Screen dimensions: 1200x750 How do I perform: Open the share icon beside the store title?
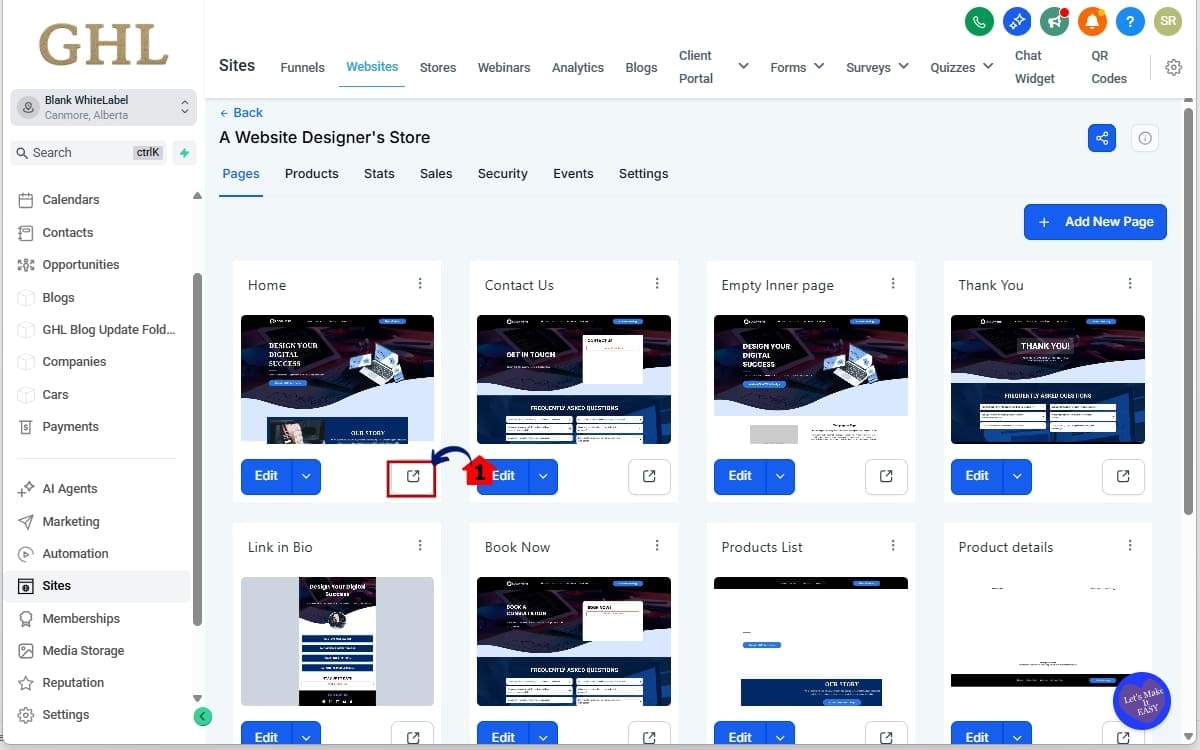point(1101,138)
